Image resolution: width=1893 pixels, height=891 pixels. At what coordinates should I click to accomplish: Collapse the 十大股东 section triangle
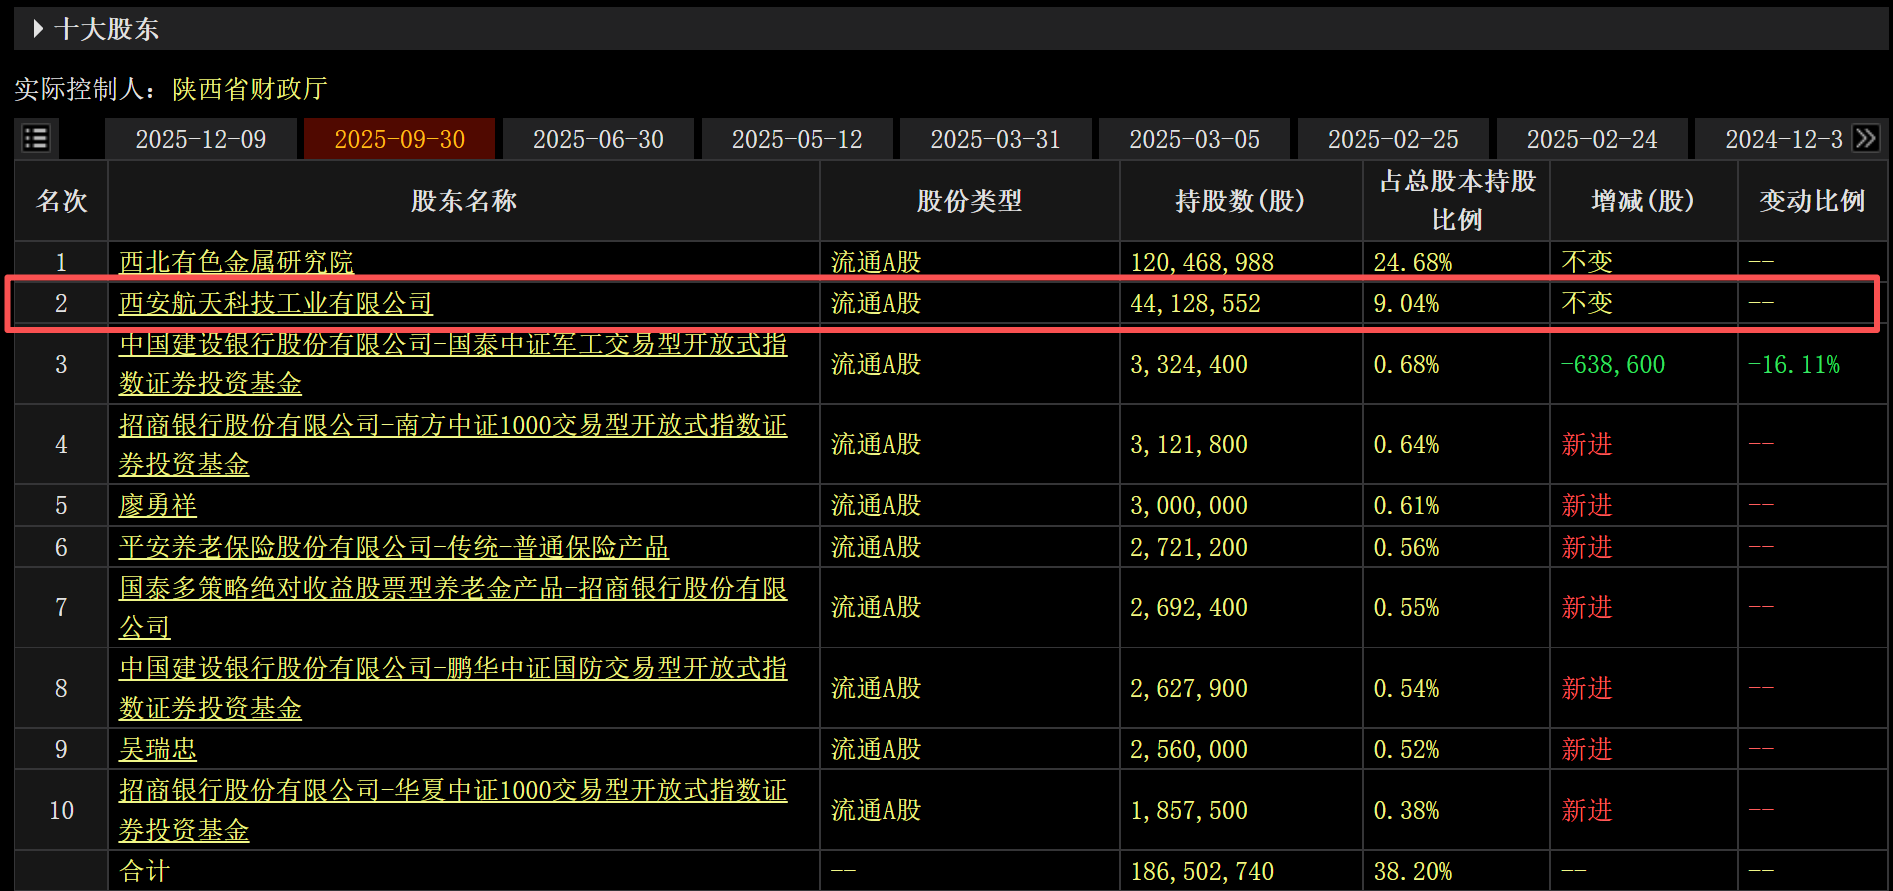[37, 29]
